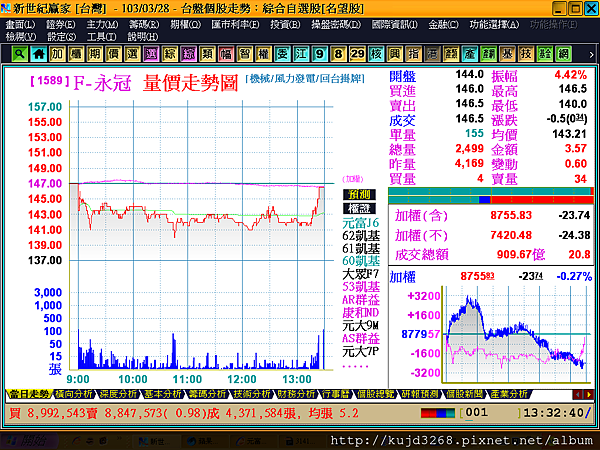Switch to the 行事曆 tab
Screen dimensions: 600x450
(336, 394)
